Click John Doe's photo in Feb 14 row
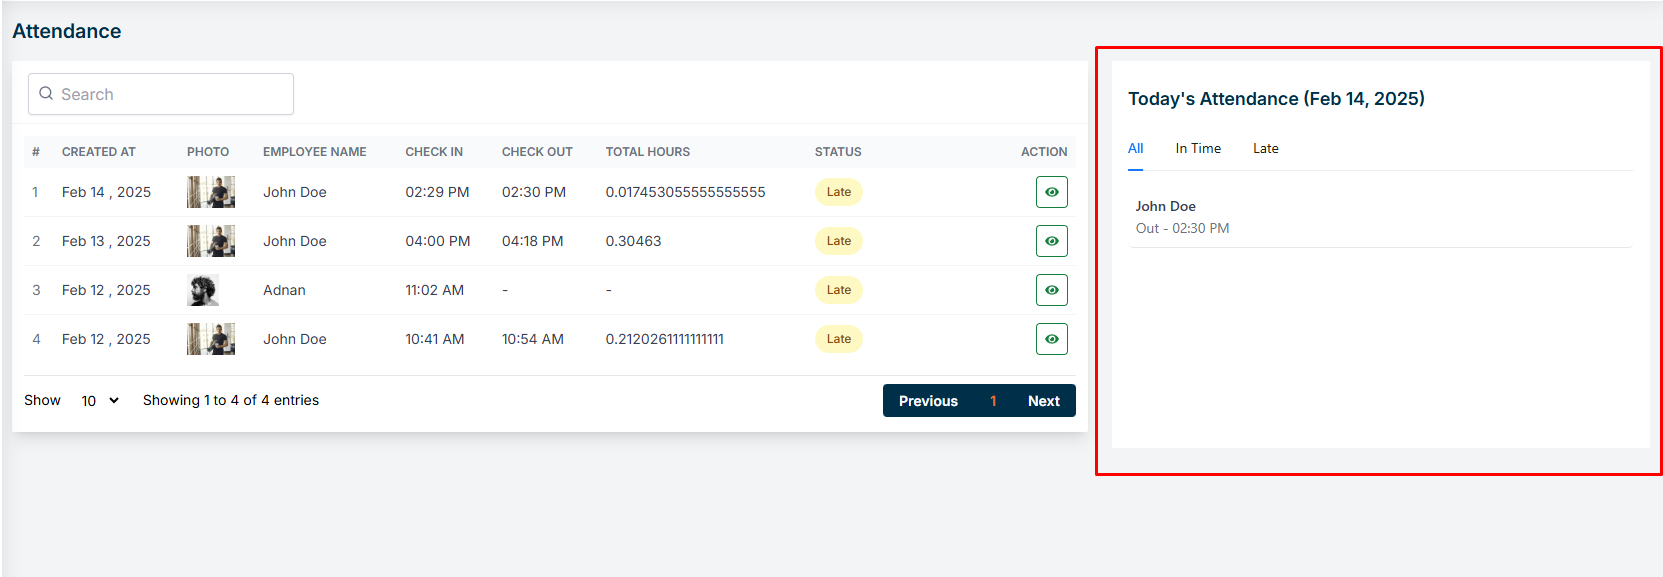Image resolution: width=1663 pixels, height=577 pixels. pyautogui.click(x=211, y=192)
